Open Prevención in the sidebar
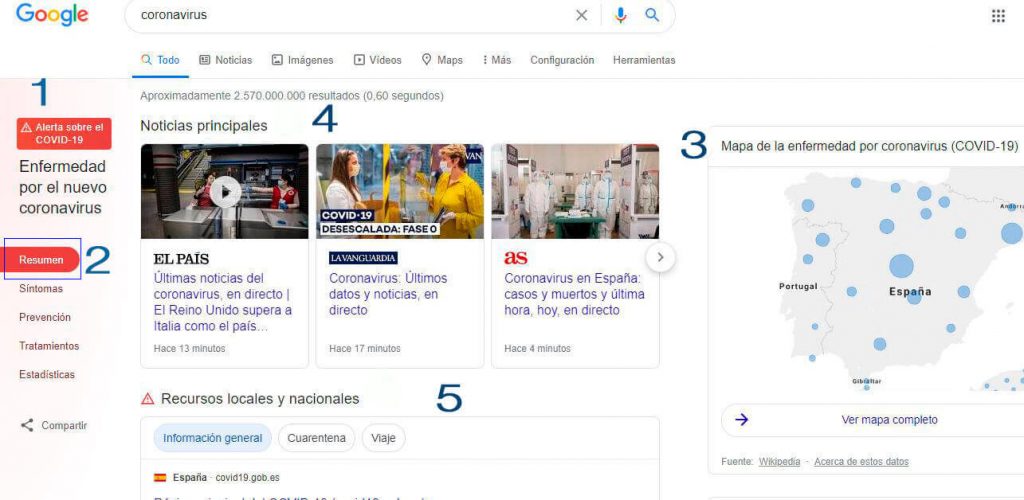This screenshot has width=1024, height=500. (45, 317)
